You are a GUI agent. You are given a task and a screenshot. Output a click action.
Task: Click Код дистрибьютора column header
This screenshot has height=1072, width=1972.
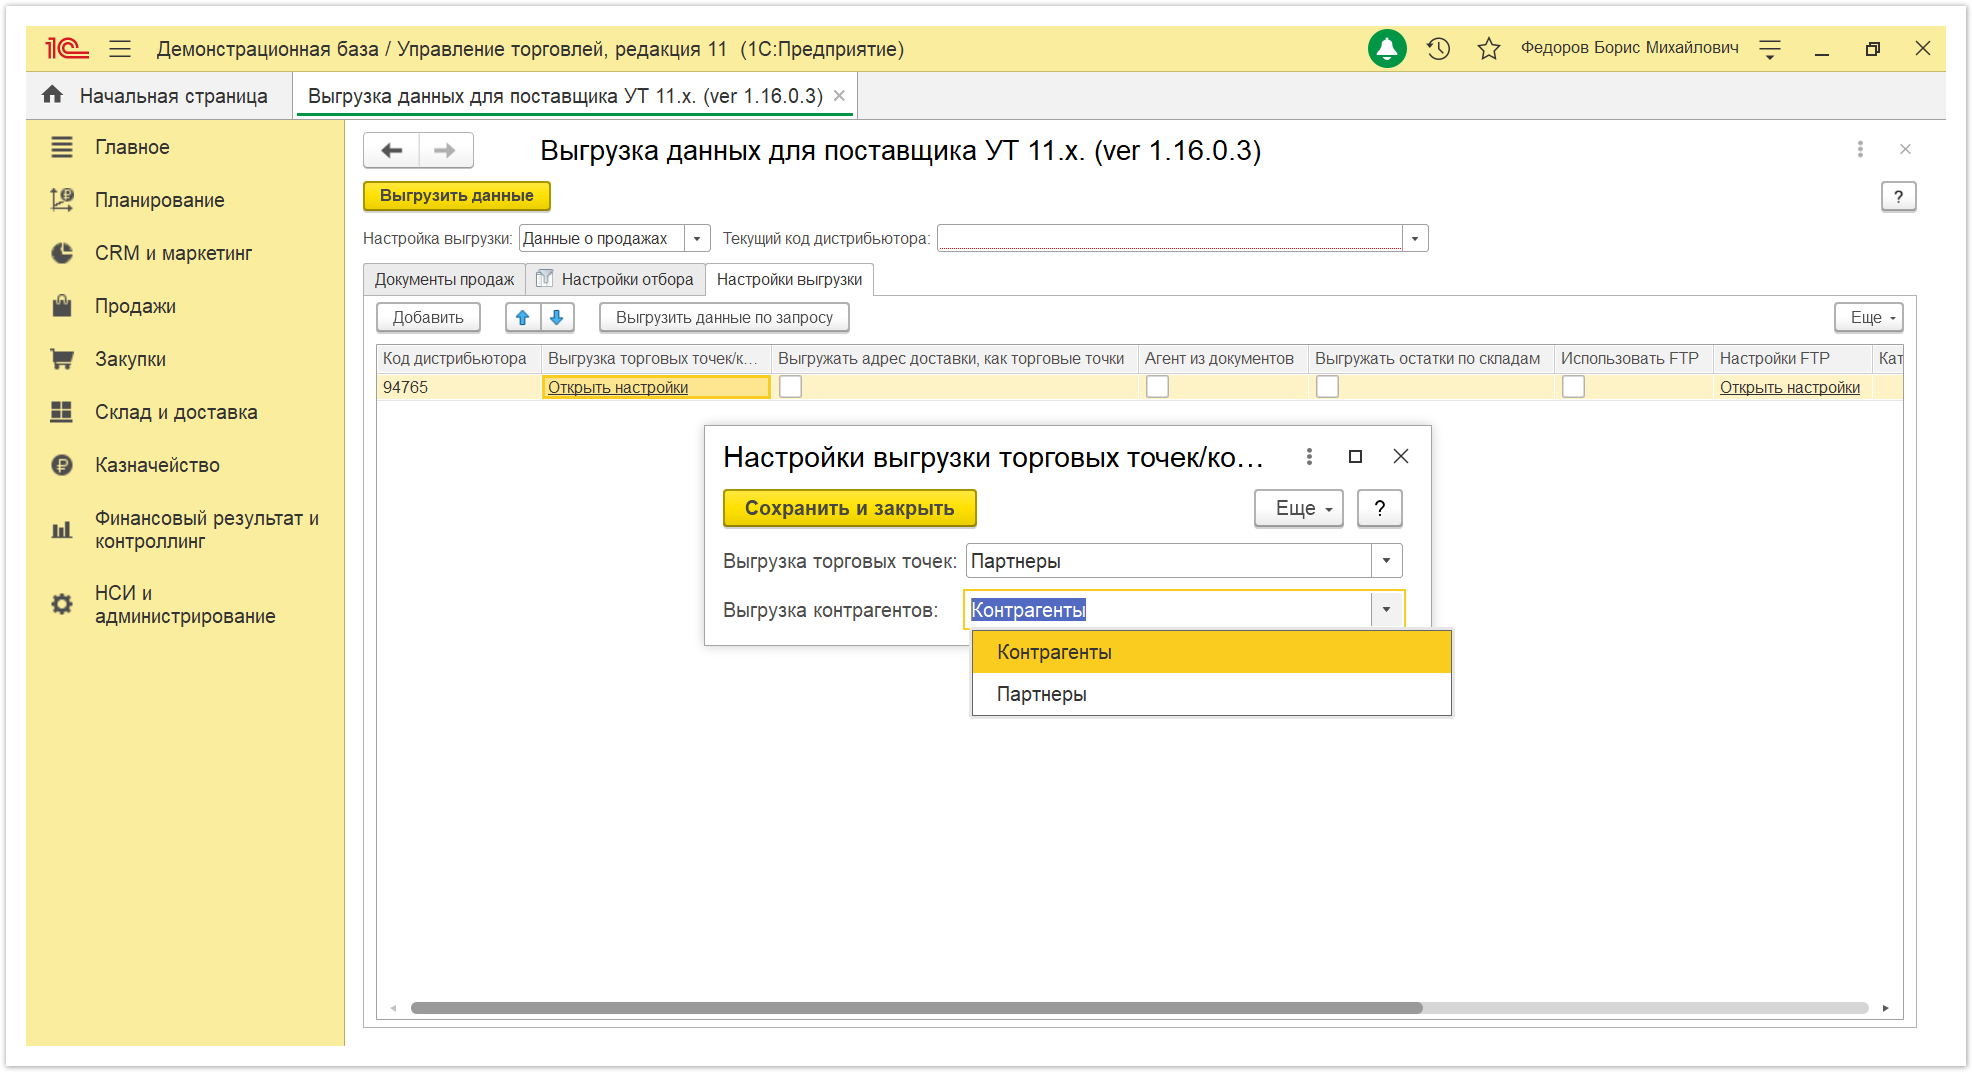click(459, 358)
